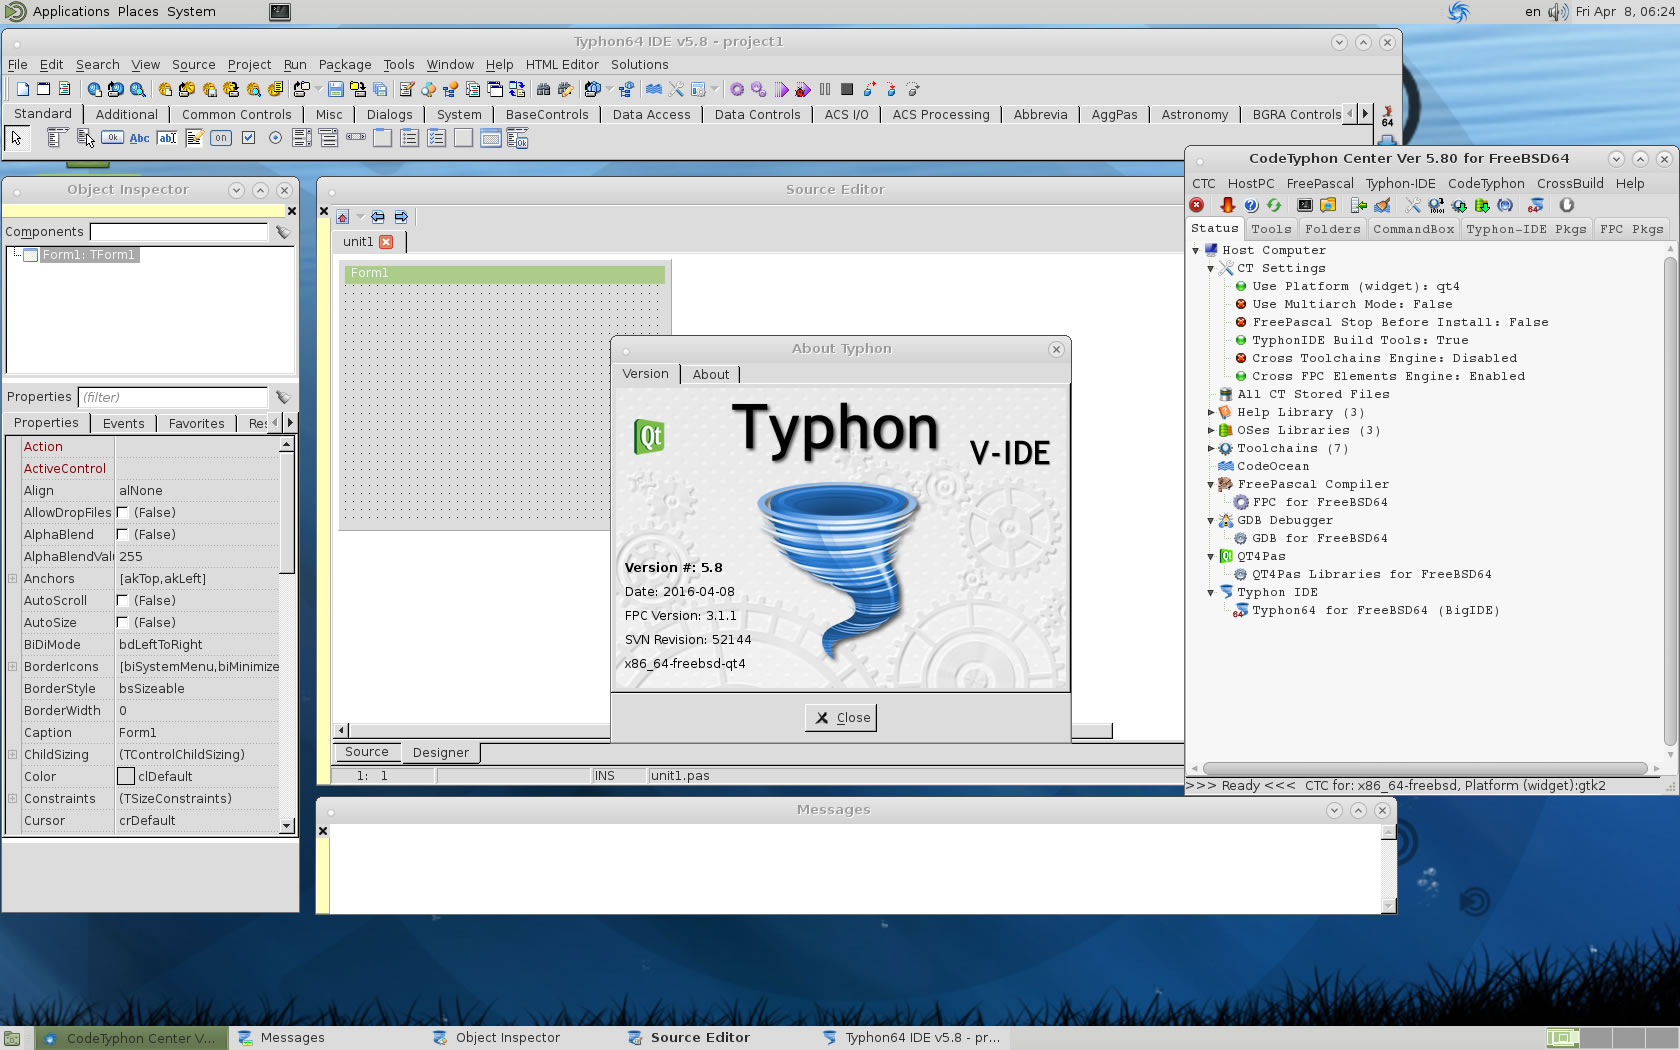Click the Properties filter input field
Screen dimensions: 1680x1050
click(173, 397)
